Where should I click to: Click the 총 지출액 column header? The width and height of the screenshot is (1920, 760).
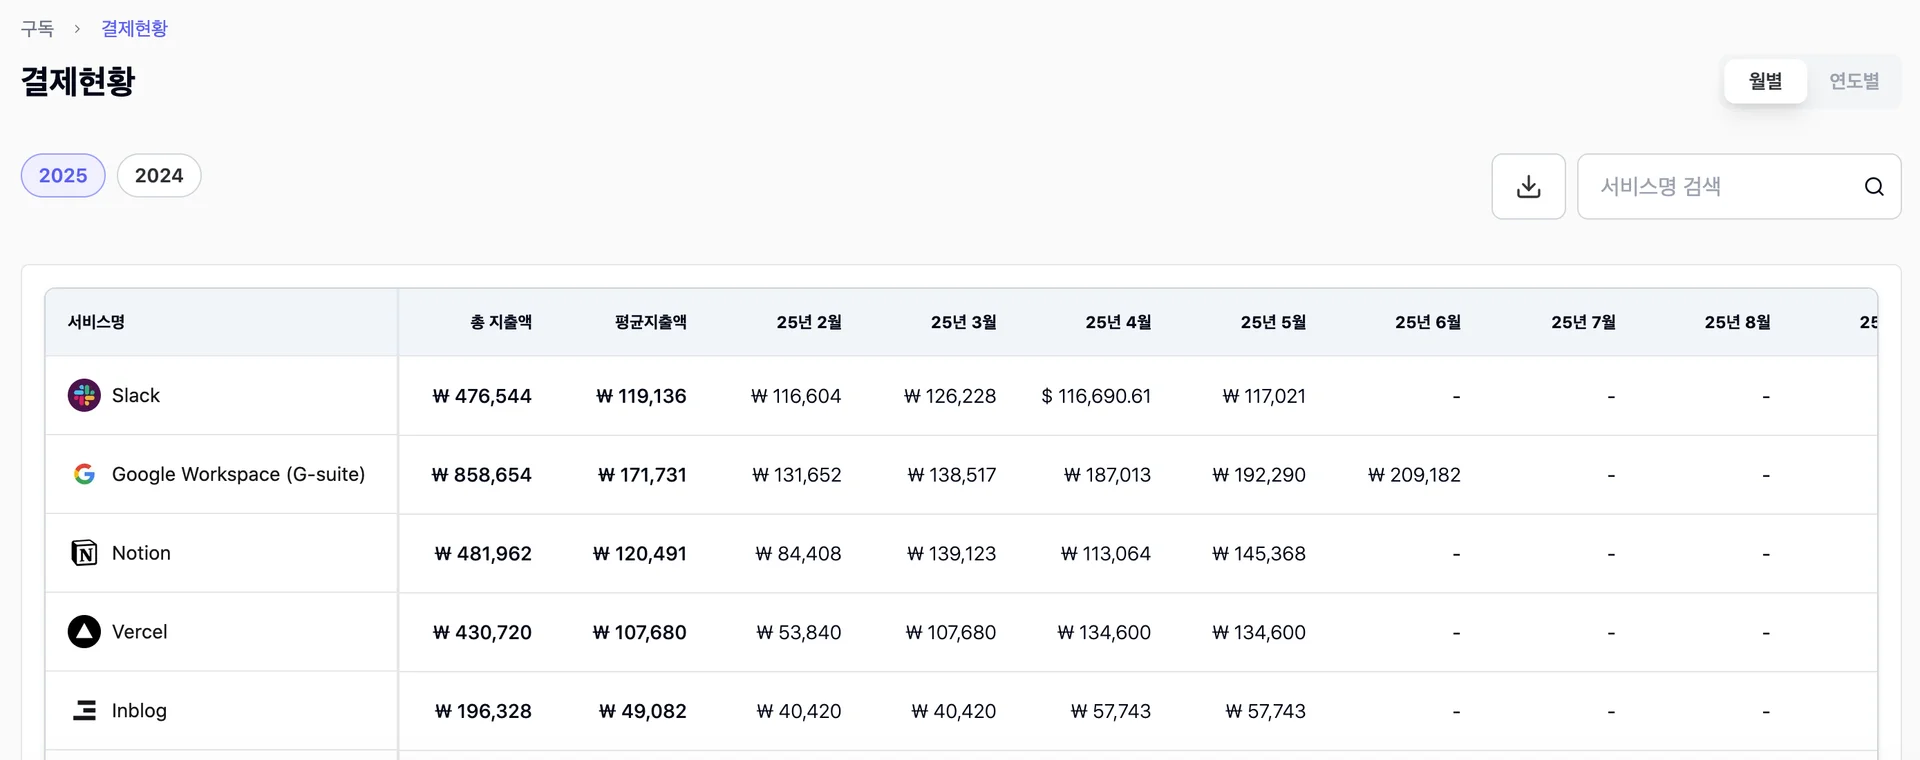point(501,322)
